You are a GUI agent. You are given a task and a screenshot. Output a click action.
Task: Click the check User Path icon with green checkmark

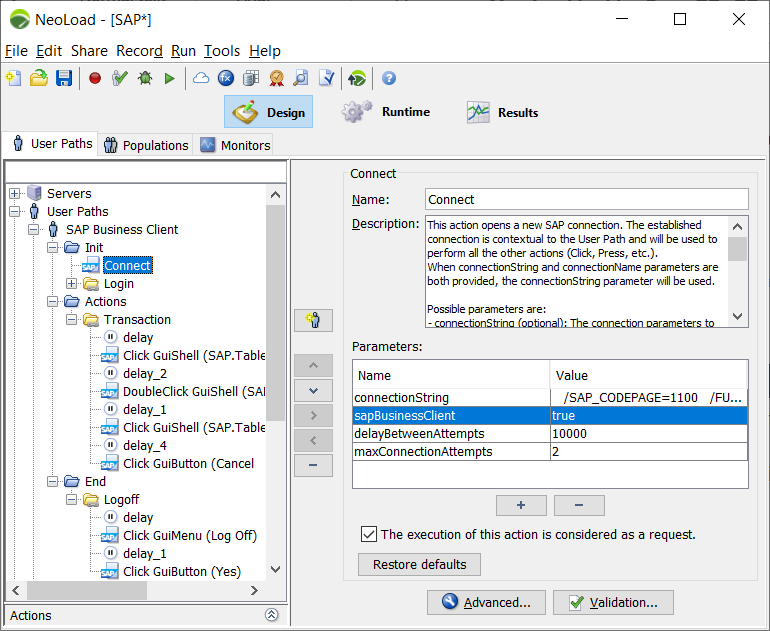coord(119,78)
